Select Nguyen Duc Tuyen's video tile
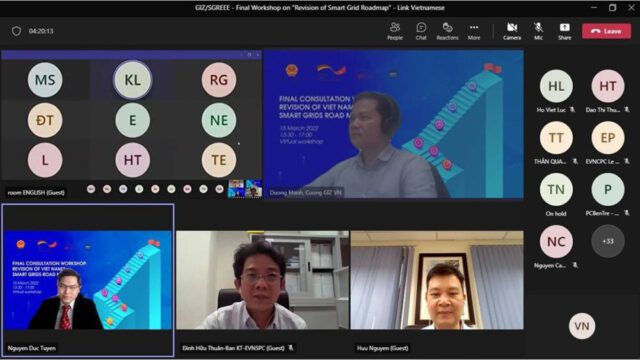Screen dimensions: 640x360 [88, 280]
